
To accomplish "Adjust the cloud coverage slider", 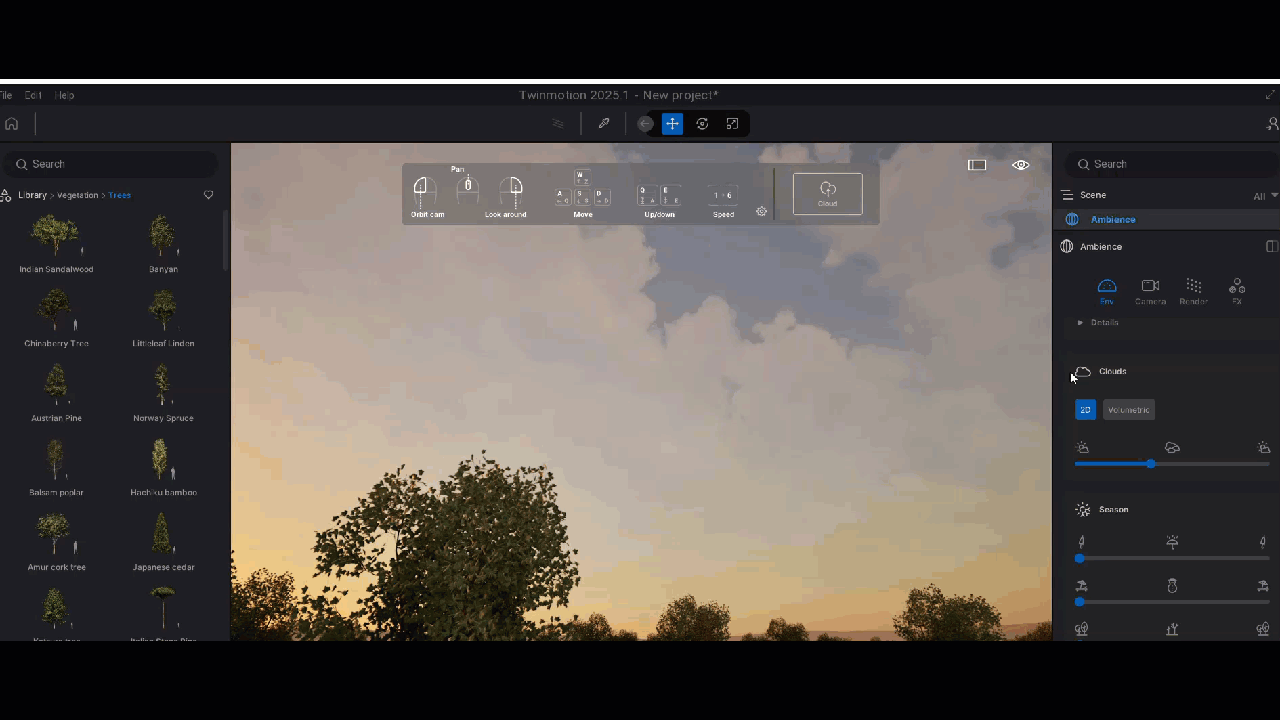I will click(1171, 464).
